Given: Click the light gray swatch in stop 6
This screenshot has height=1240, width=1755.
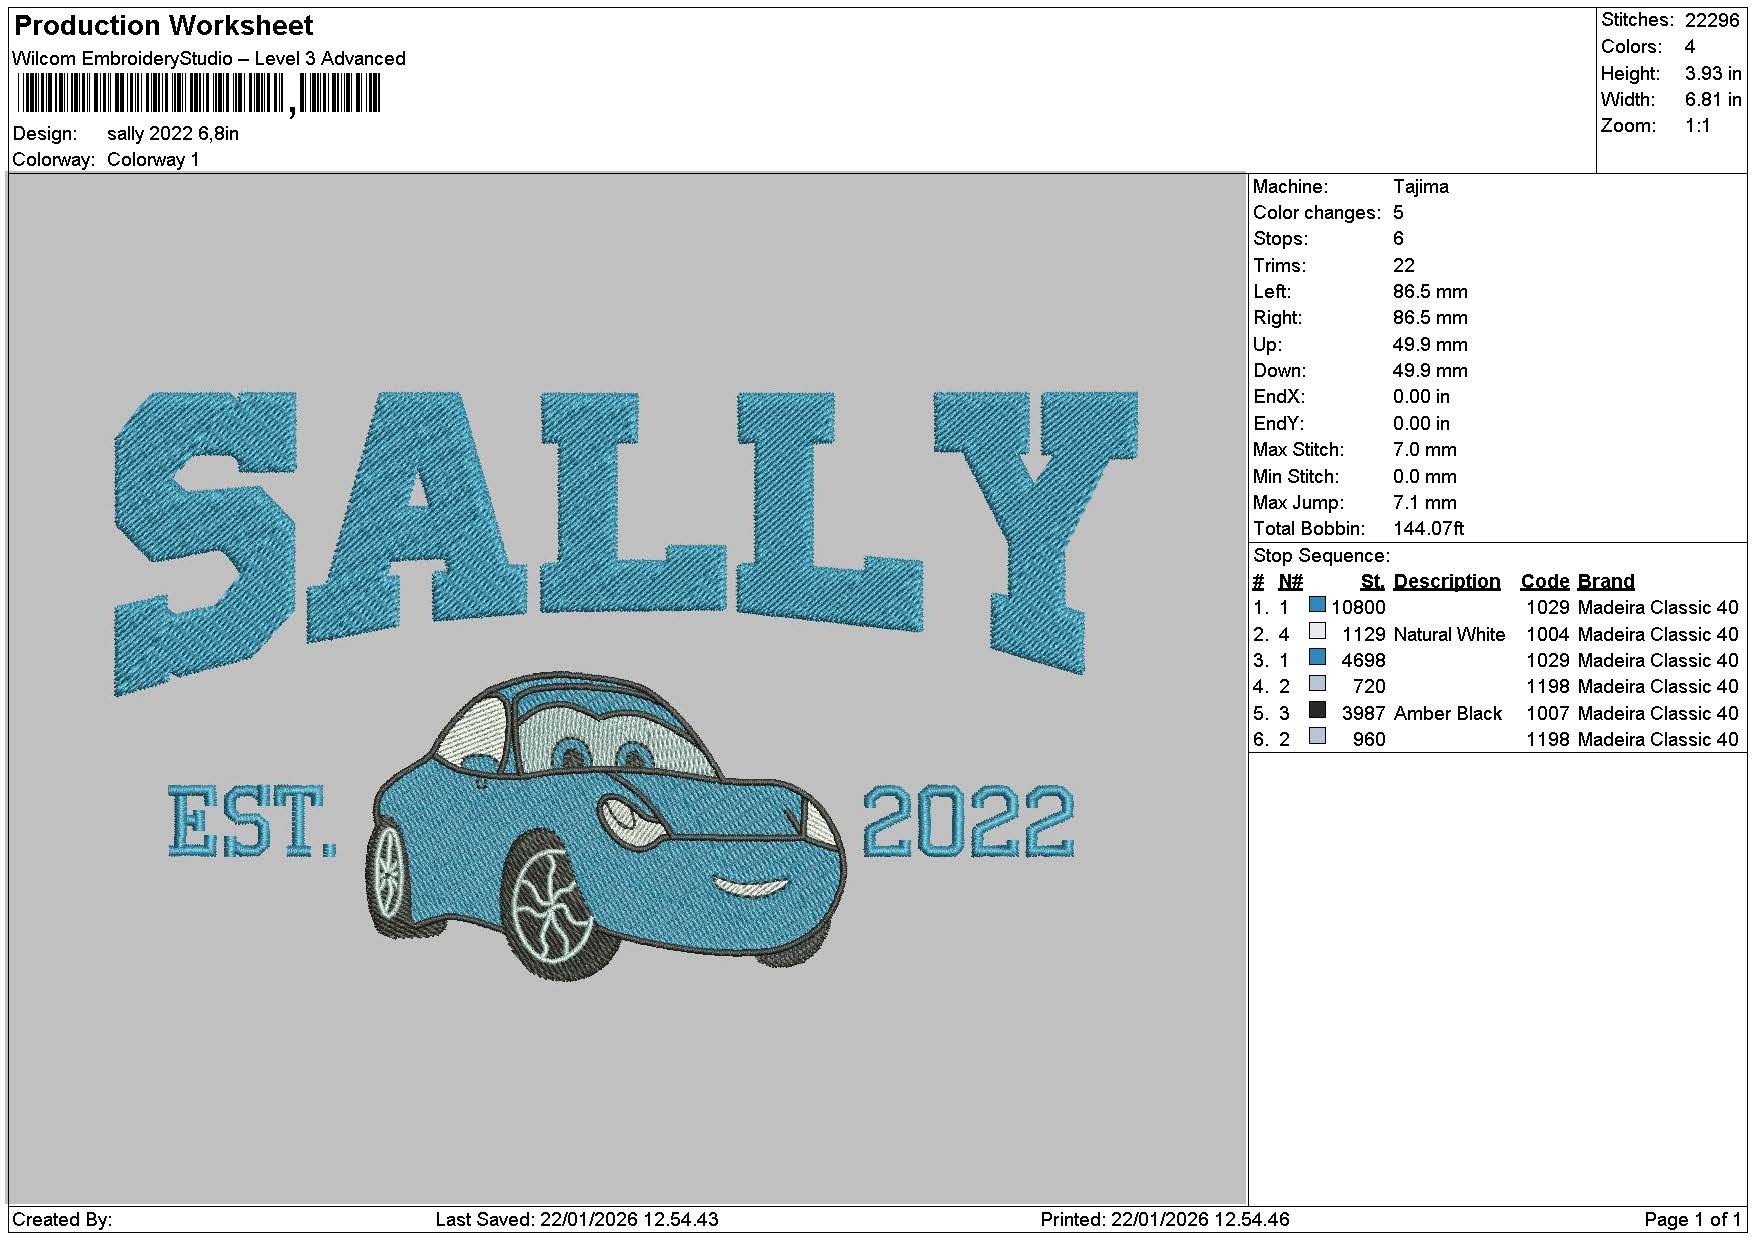Looking at the screenshot, I should [1317, 736].
